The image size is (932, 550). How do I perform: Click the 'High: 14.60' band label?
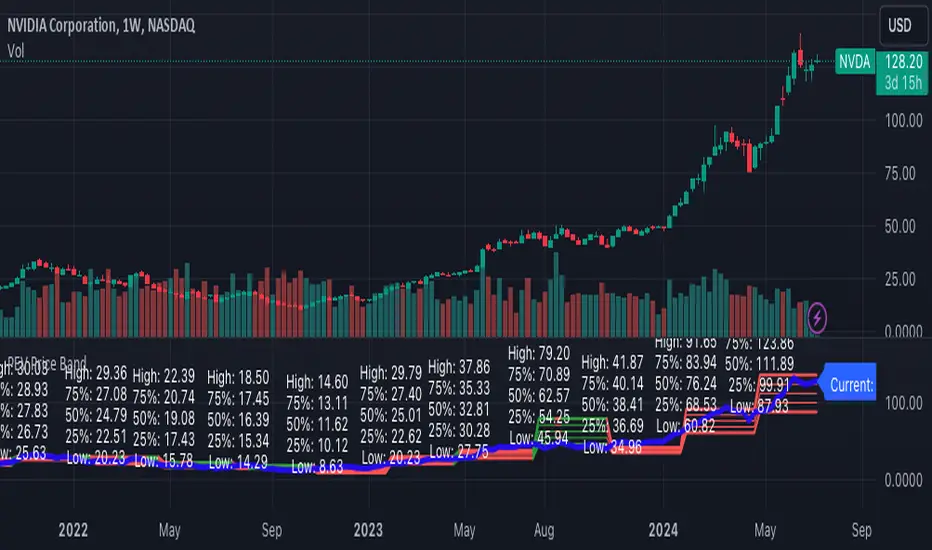(317, 382)
